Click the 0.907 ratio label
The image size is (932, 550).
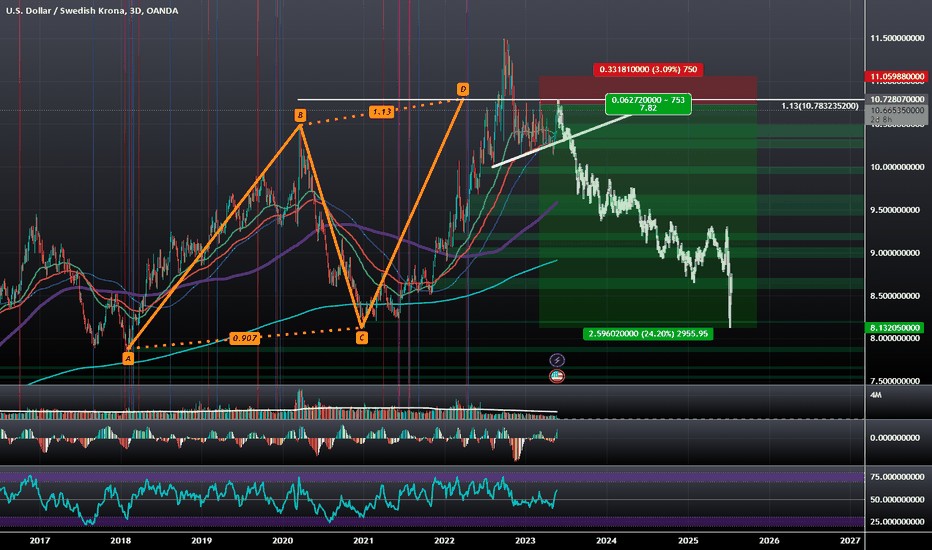pos(244,338)
